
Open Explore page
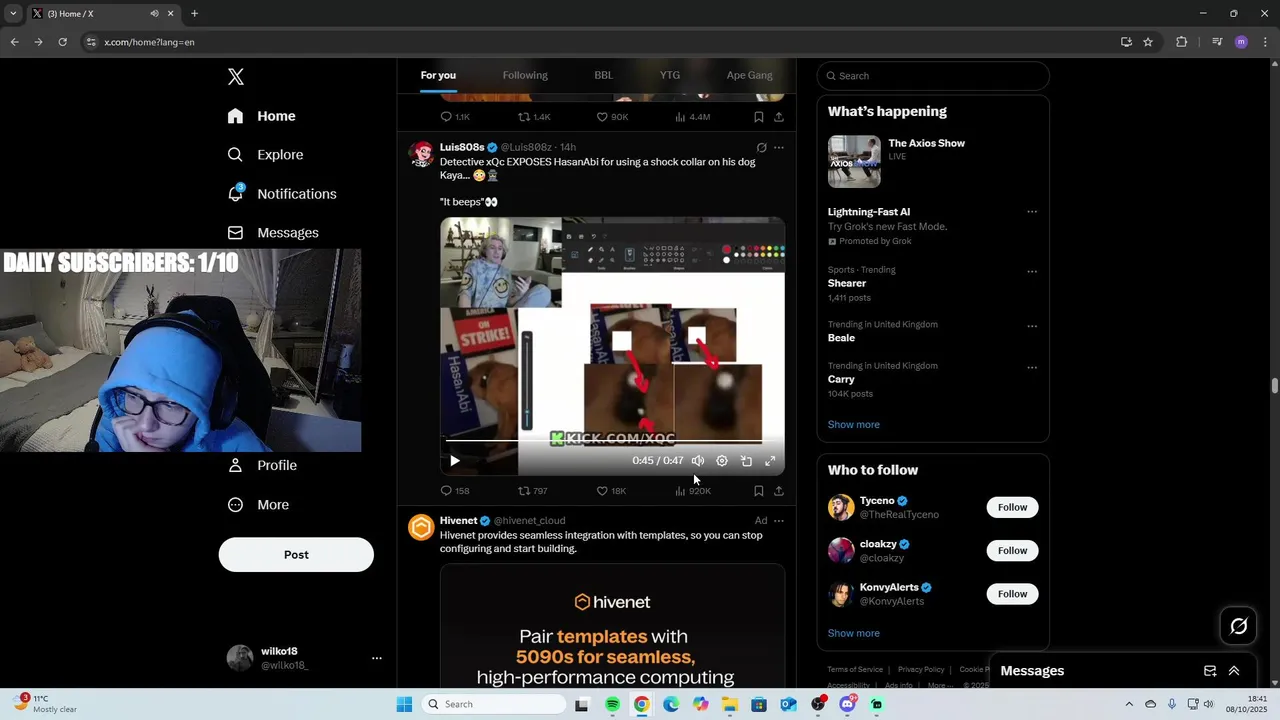pos(265,155)
